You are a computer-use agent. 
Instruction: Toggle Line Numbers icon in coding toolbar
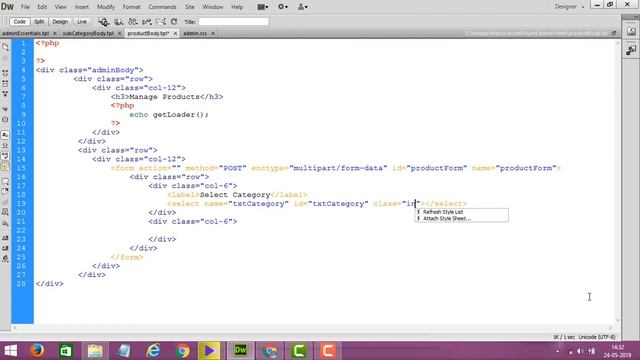coord(5,135)
